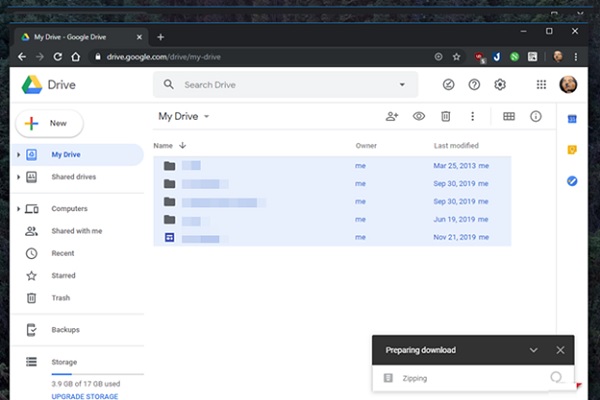This screenshot has width=600, height=400.
Task: Click the Chrome profile avatar in toolbar
Action: [x=558, y=57]
